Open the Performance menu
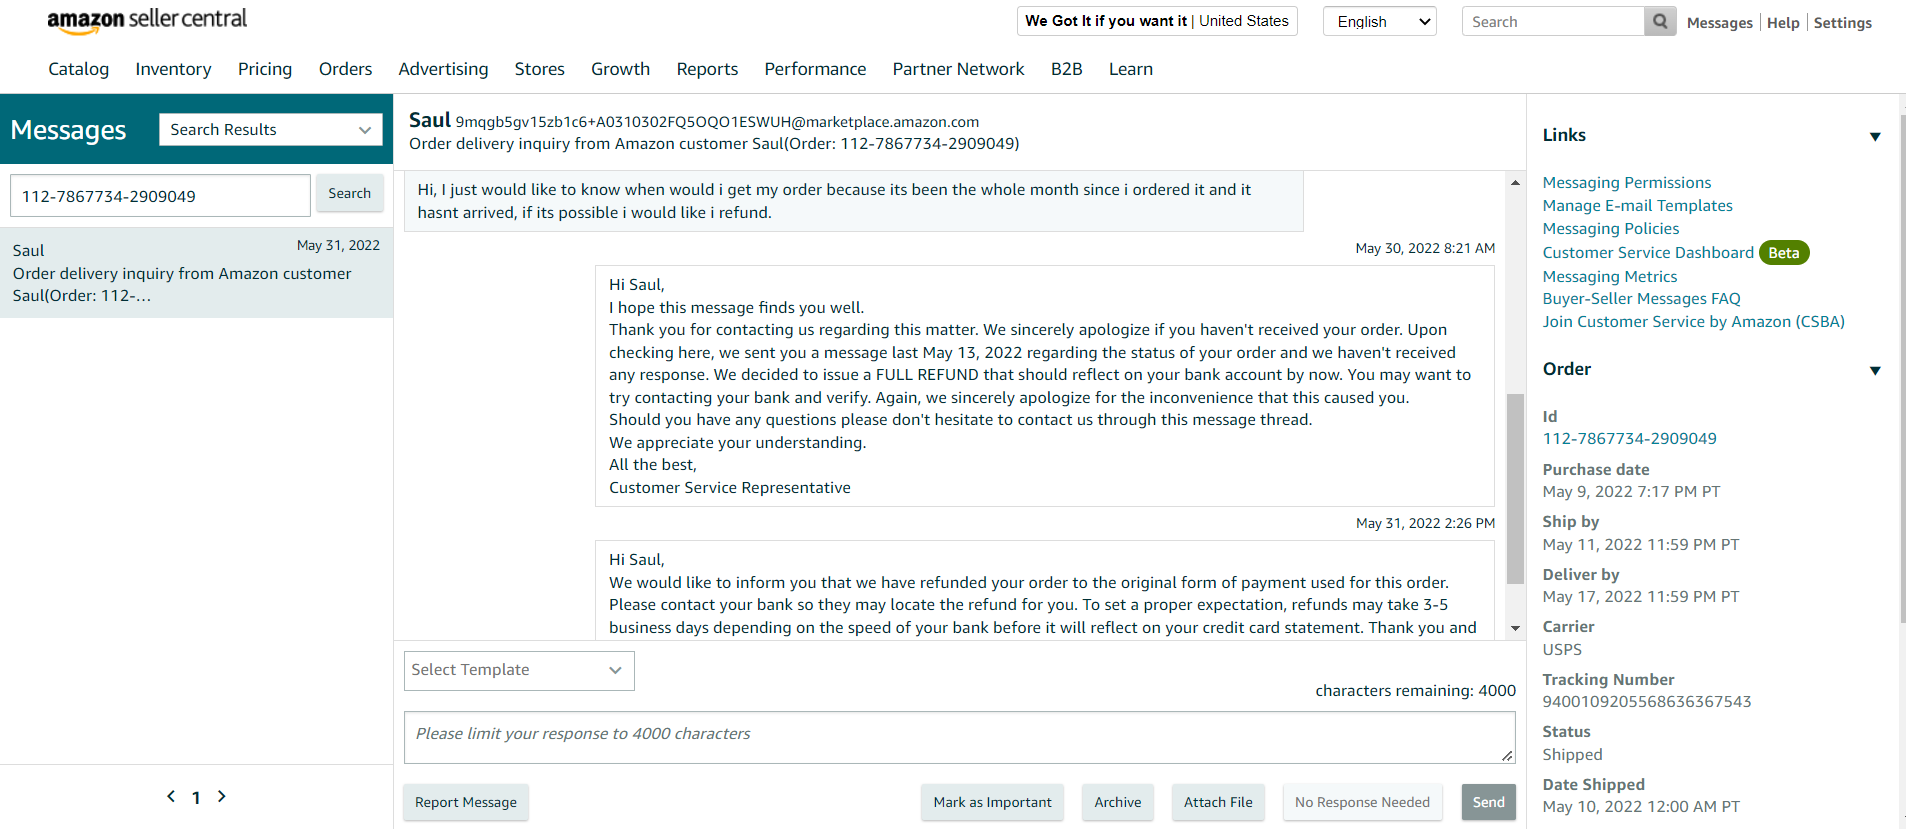This screenshot has width=1906, height=829. coord(815,69)
